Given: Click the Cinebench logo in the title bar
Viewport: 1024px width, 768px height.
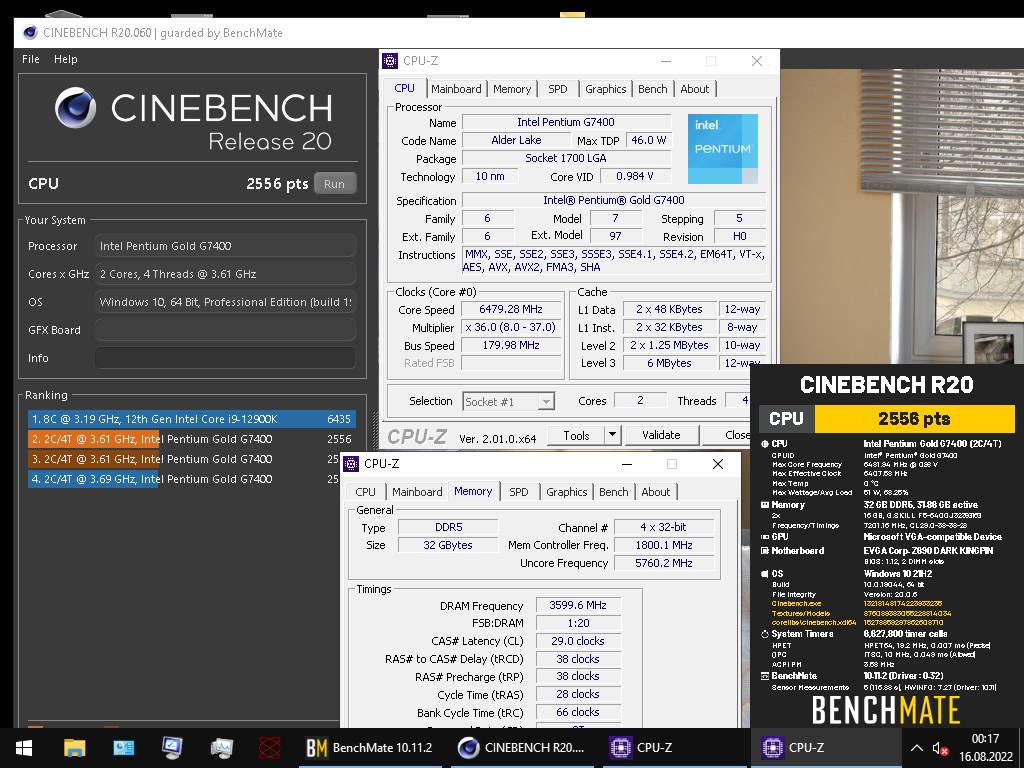Looking at the screenshot, I should 30,33.
